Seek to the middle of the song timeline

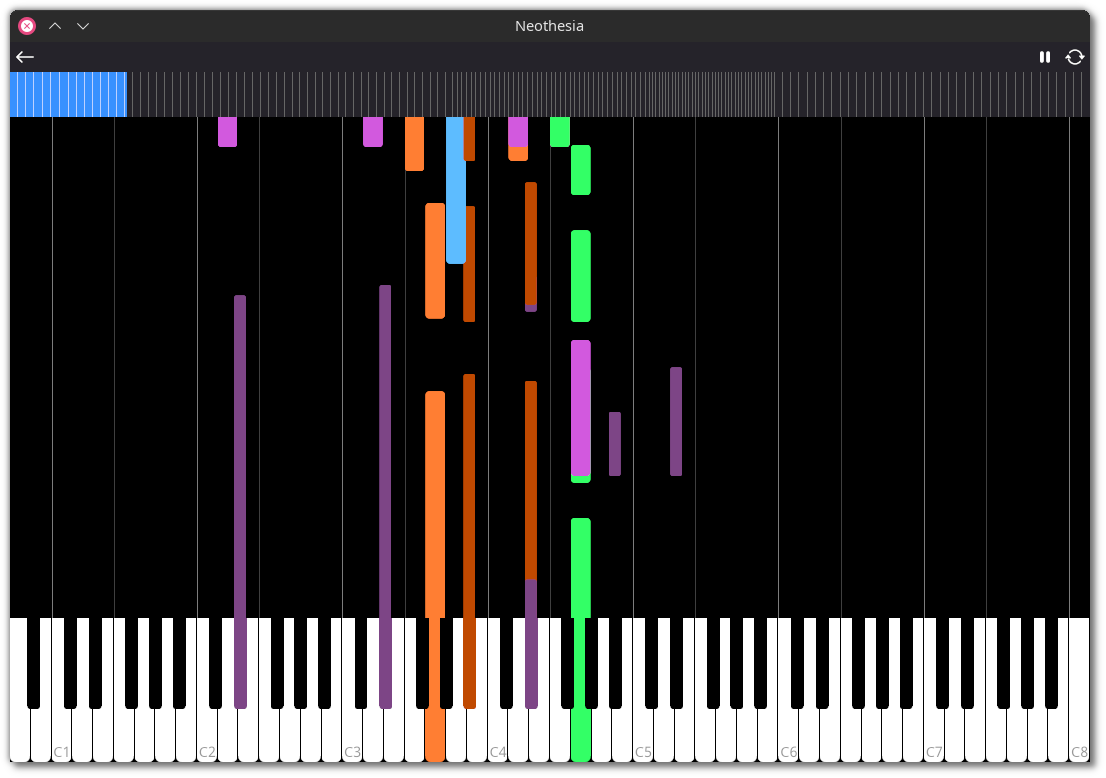[x=550, y=95]
